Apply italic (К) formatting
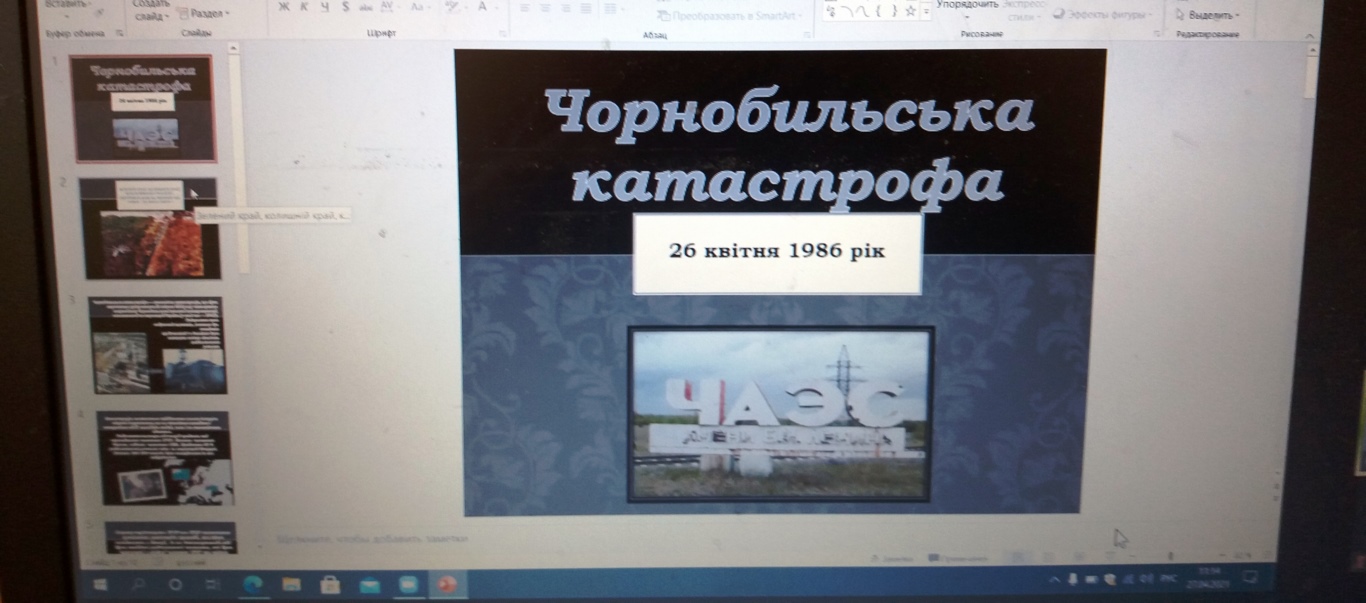 [303, 7]
